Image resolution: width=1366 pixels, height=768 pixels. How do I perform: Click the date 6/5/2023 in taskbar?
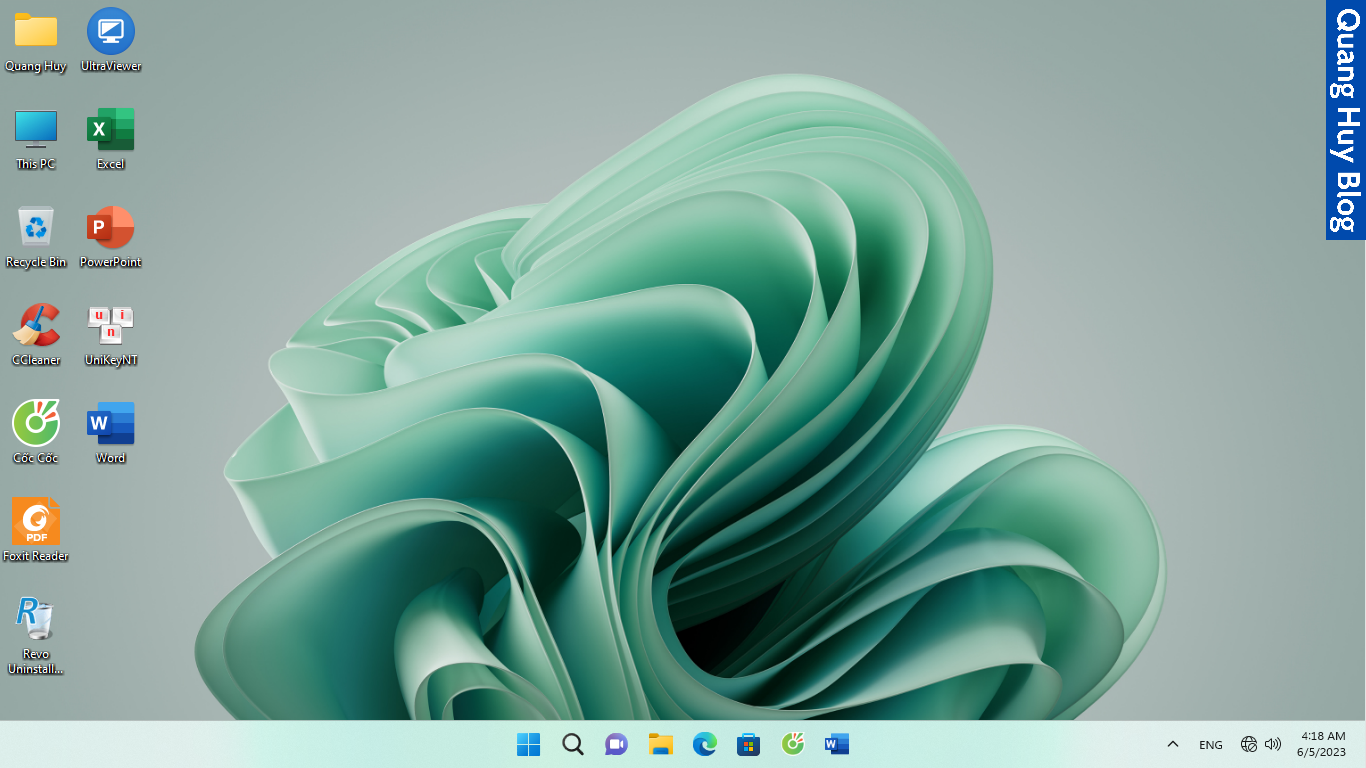tap(1322, 752)
